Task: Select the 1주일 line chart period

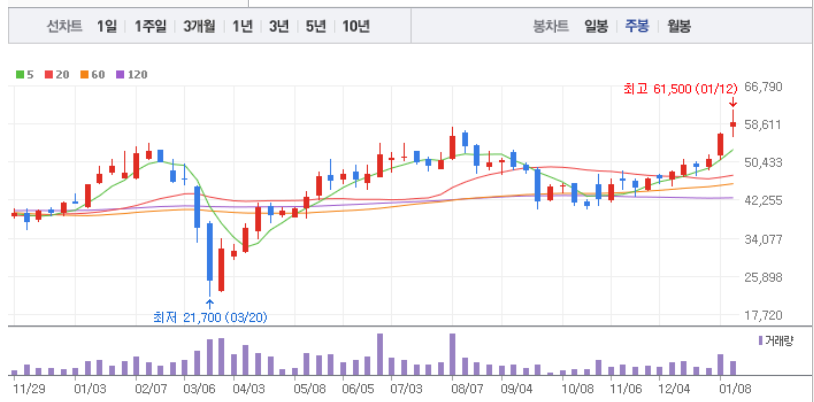Action: pyautogui.click(x=151, y=26)
